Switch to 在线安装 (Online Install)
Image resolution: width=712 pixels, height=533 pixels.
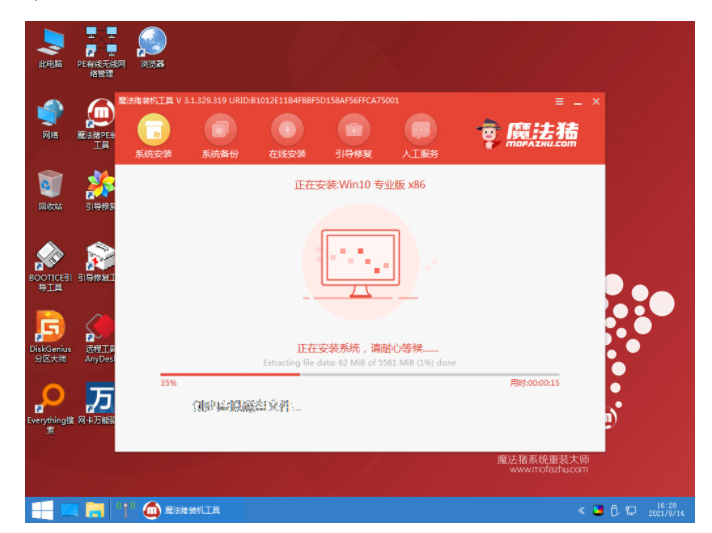287,130
